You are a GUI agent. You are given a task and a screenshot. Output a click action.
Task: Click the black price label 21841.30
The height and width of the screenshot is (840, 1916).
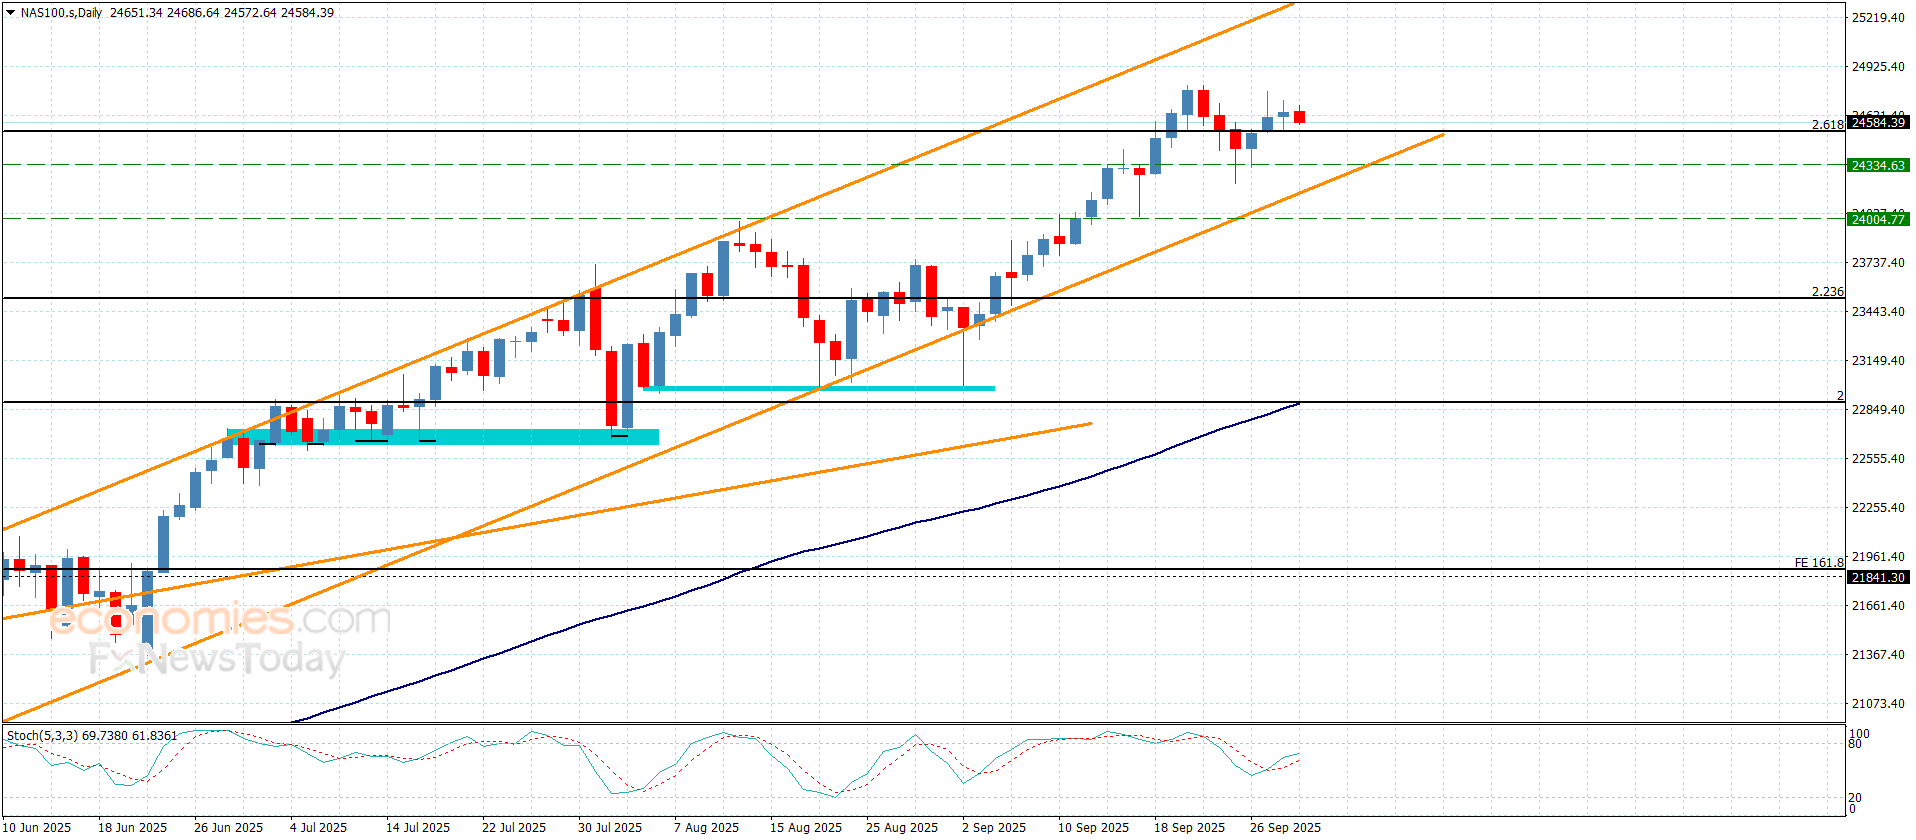click(x=1878, y=578)
